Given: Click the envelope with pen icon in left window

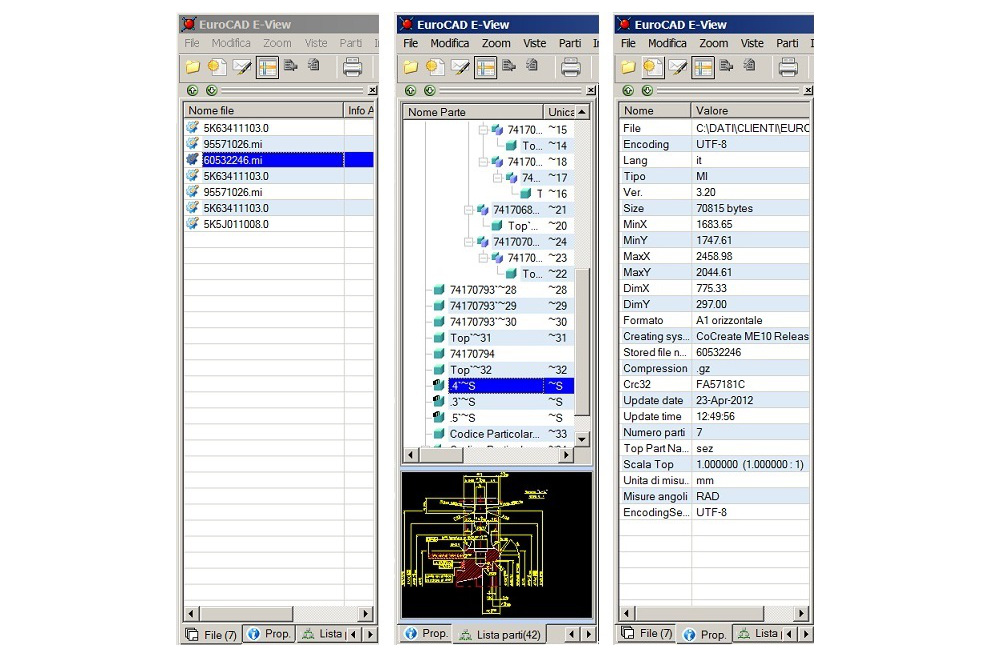Looking at the screenshot, I should coord(242,66).
